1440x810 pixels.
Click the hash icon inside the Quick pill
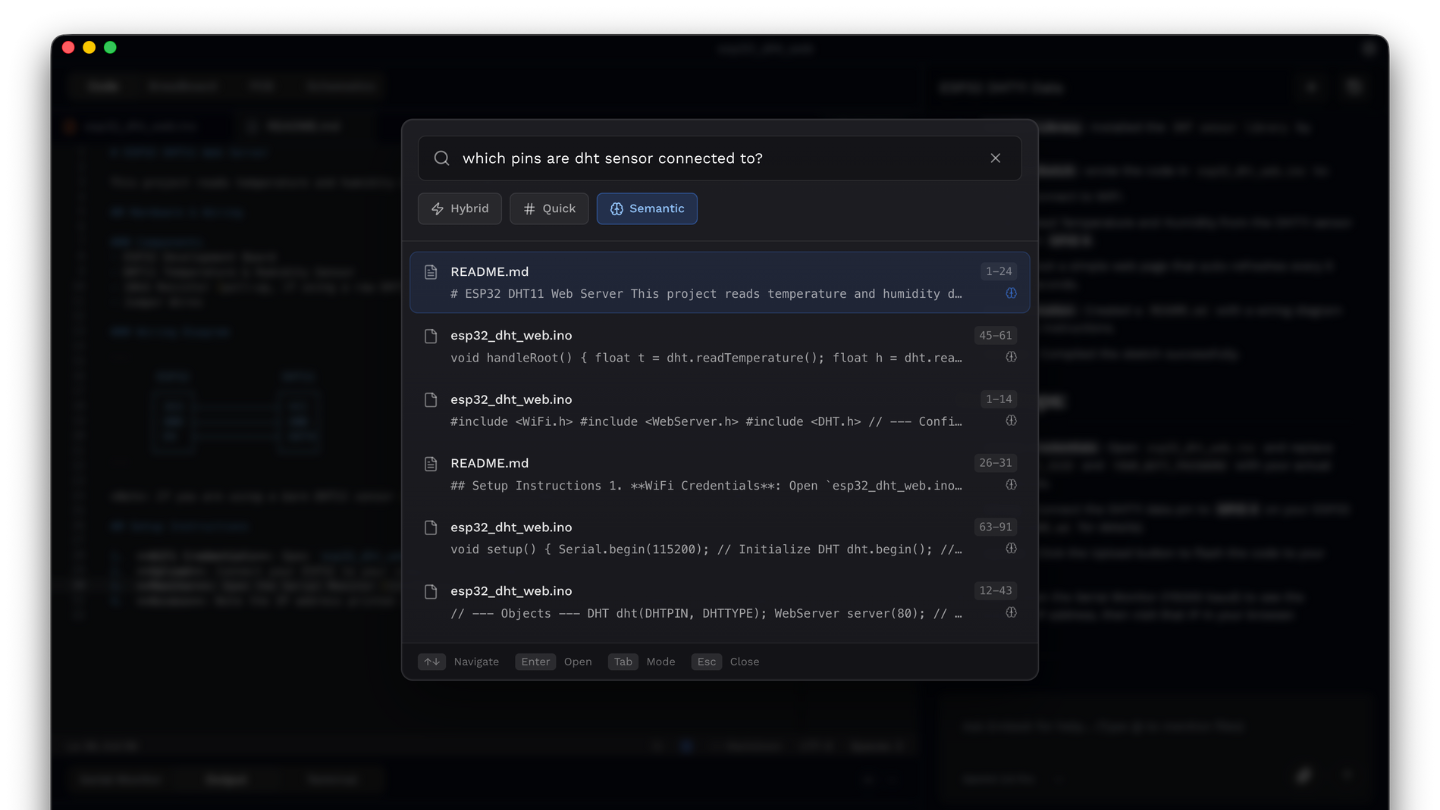coord(527,208)
